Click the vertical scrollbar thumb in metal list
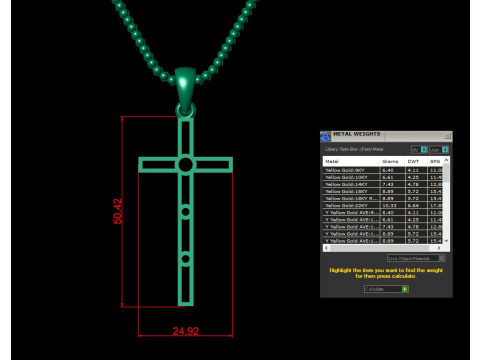This screenshot has width=480, height=360. 446,173
